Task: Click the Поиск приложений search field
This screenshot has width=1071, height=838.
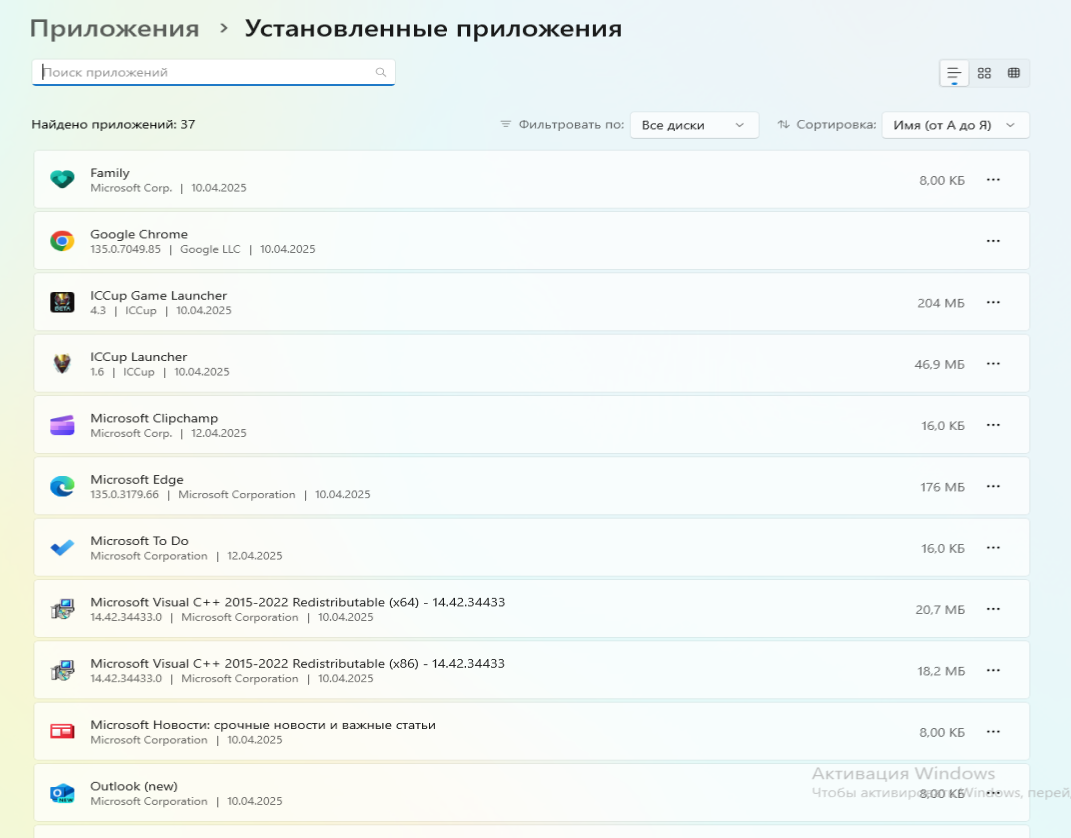Action: (213, 72)
